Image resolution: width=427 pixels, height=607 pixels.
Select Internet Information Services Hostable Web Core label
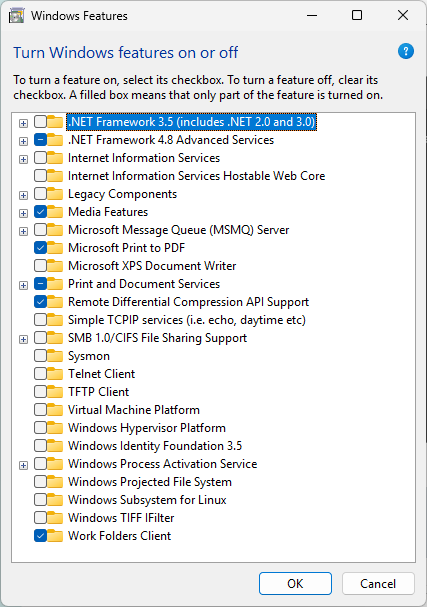[x=196, y=176]
